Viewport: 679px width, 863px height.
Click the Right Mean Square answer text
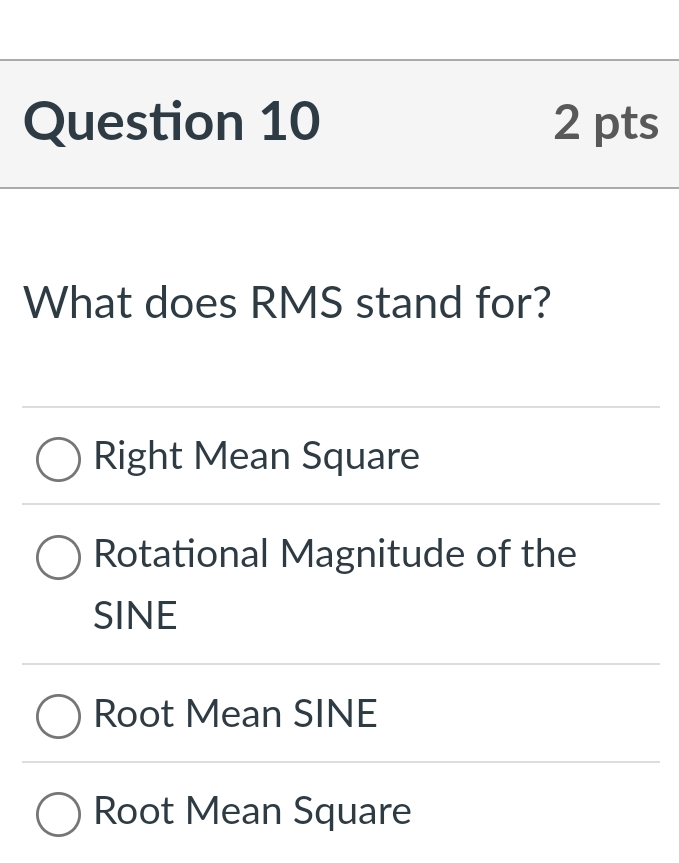tap(256, 457)
